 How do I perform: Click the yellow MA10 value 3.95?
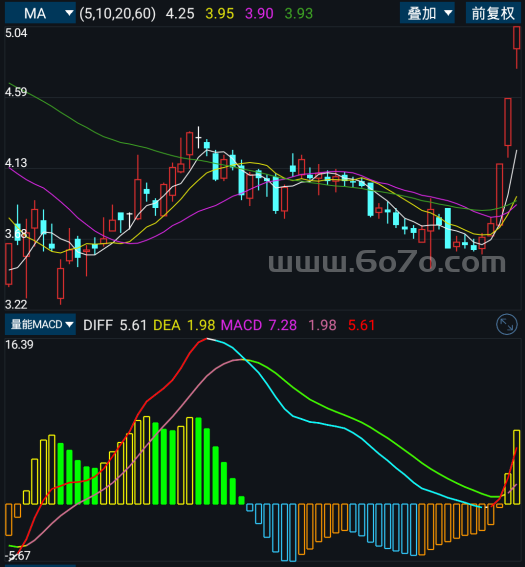pyautogui.click(x=219, y=14)
